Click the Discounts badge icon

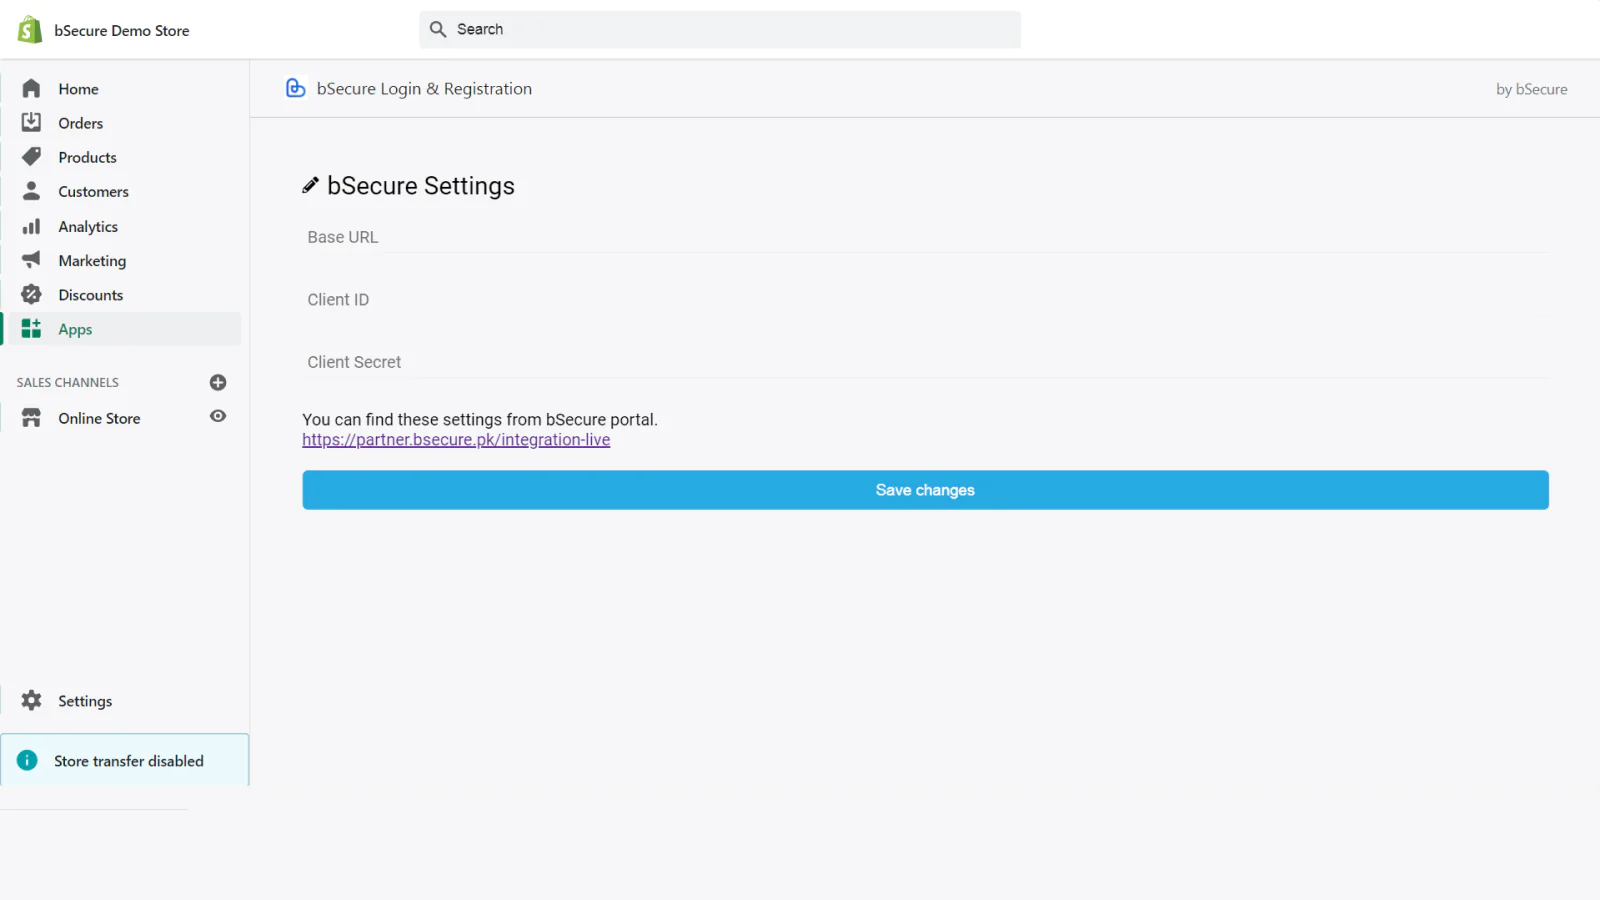[31, 295]
